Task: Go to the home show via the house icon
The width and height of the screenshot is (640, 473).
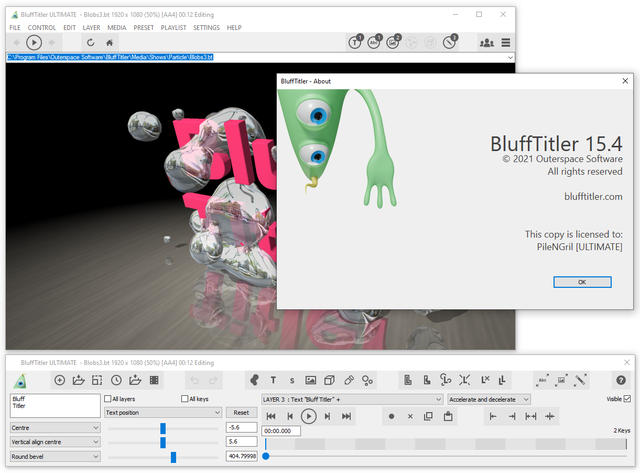Action: (x=109, y=42)
